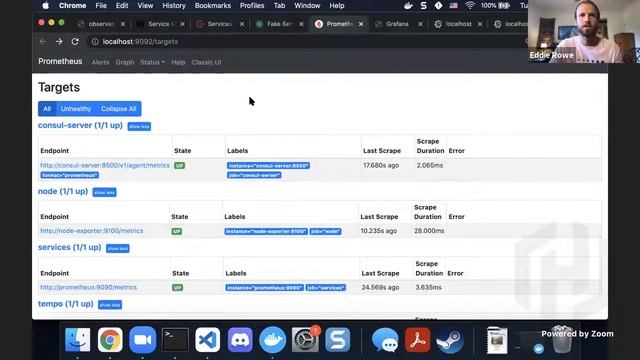Switch to the Fake Service browser tab

[x=279, y=24]
